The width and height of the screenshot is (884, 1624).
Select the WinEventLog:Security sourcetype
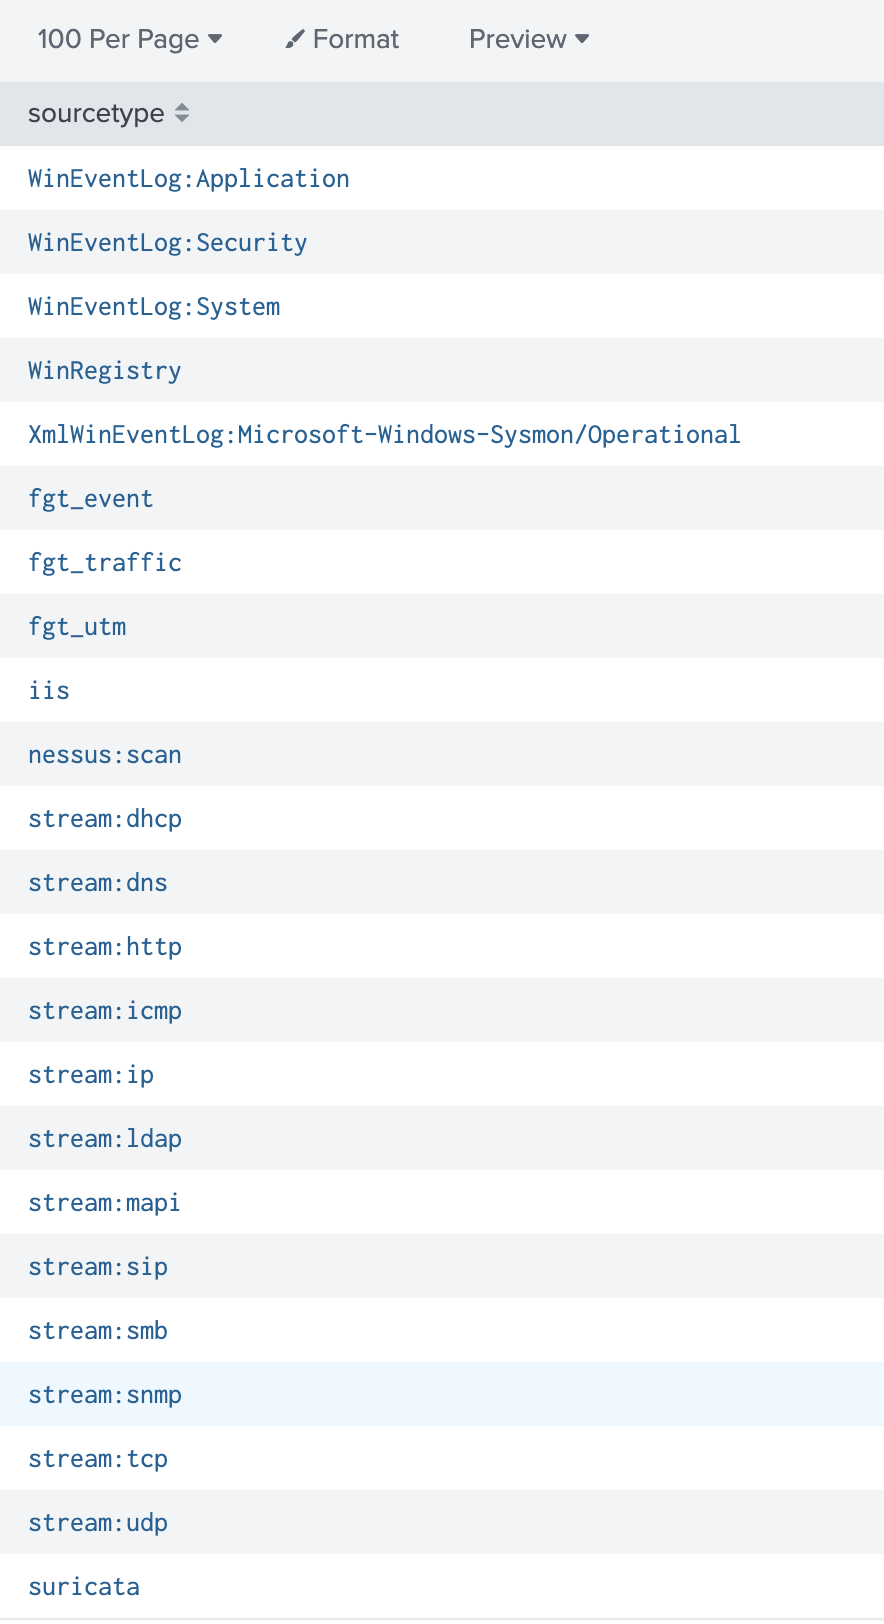coord(167,242)
